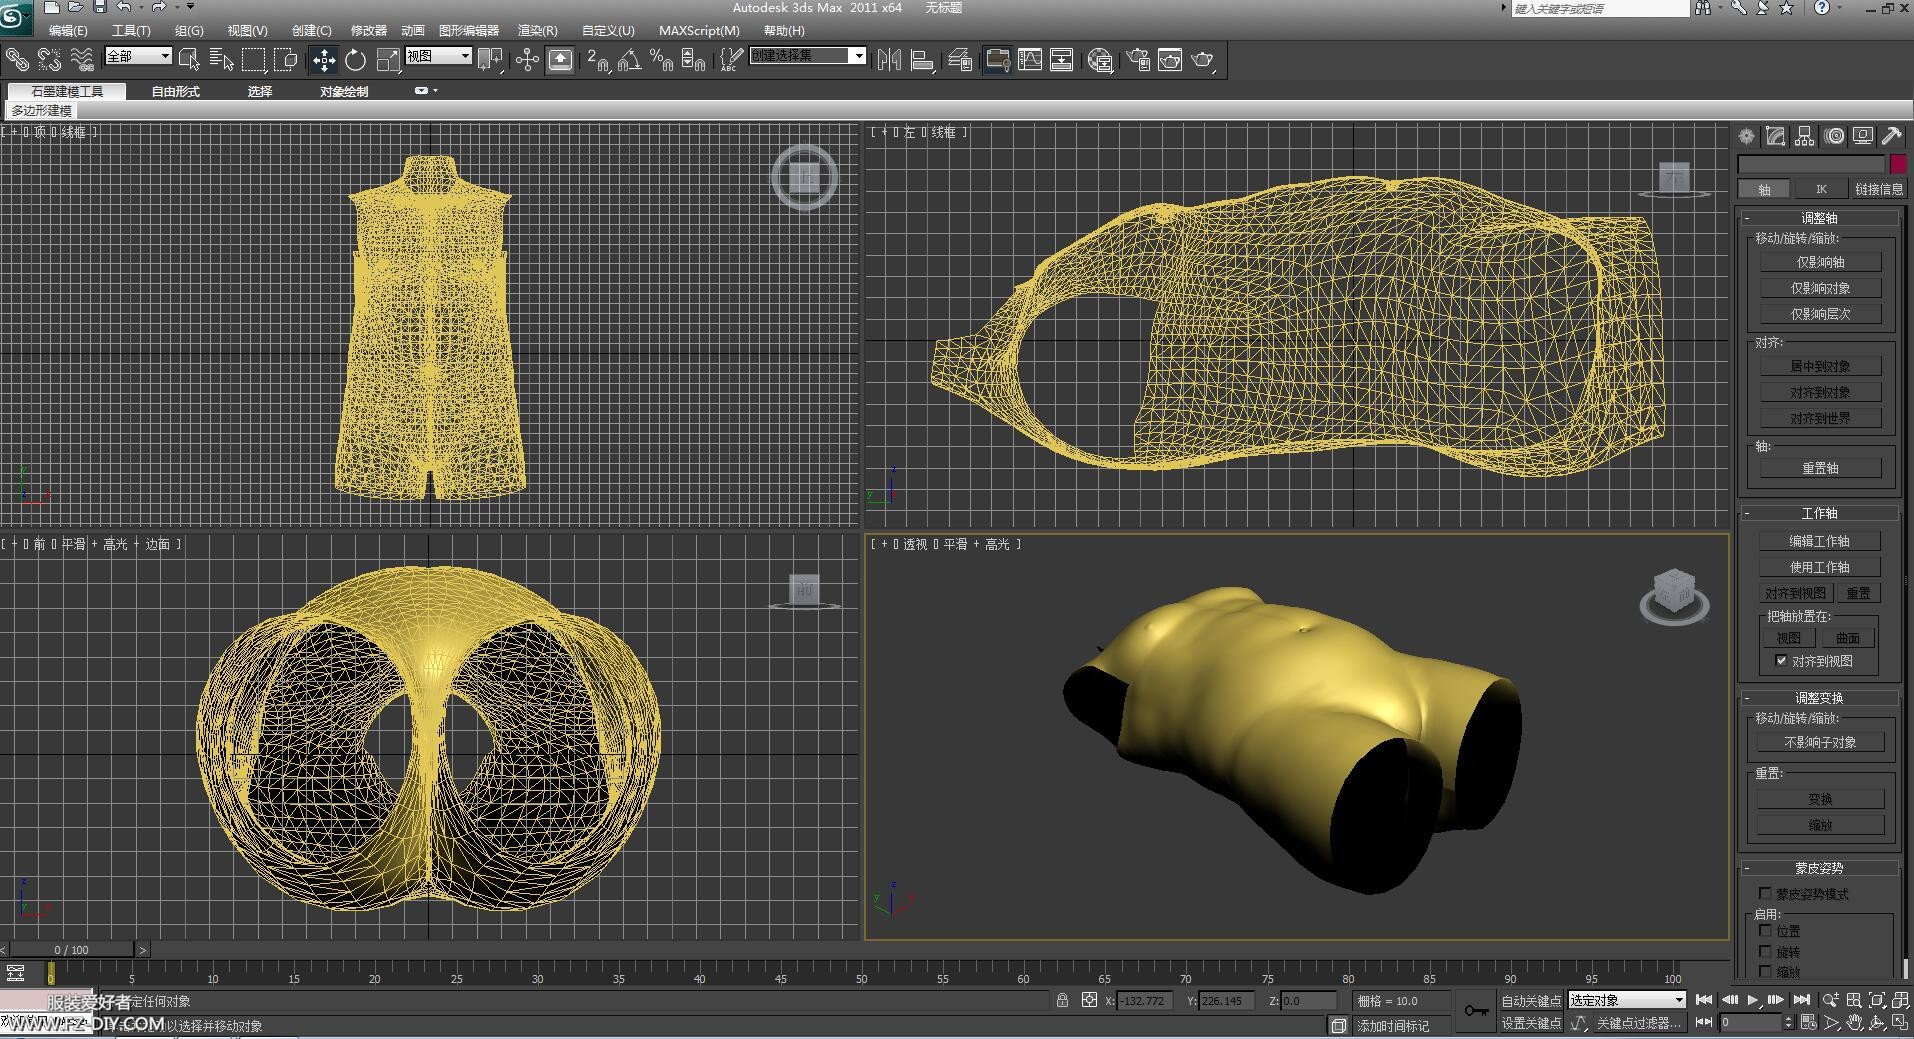Screen dimensions: 1914x1039
Task: Toggle the 自动关键点 auto key button
Action: click(x=1530, y=1000)
